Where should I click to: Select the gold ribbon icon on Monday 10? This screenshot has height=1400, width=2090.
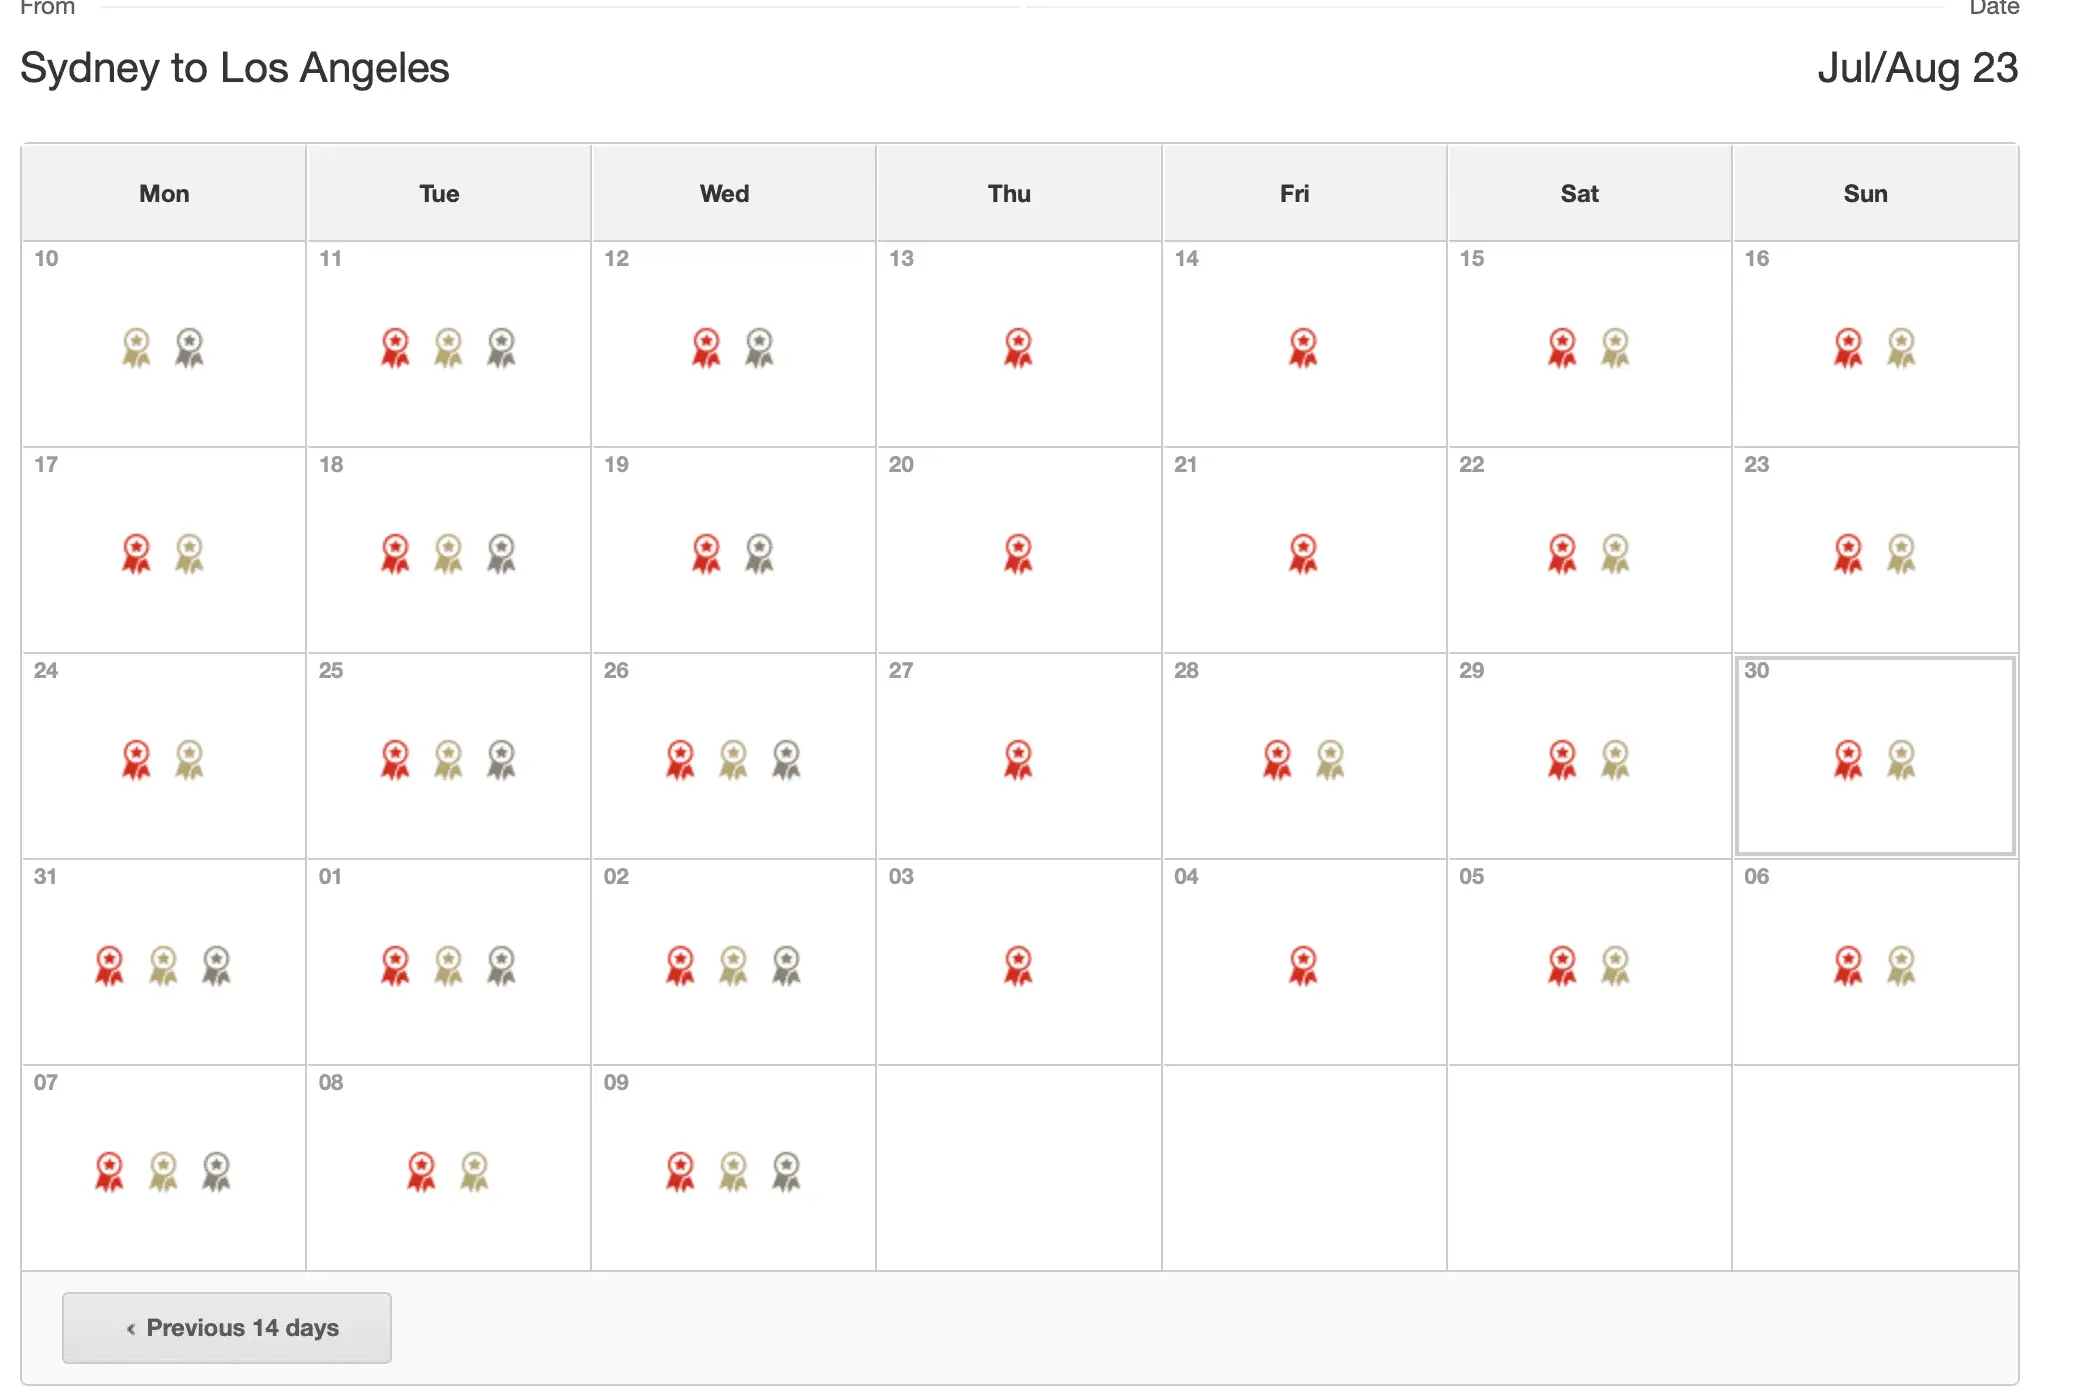pos(136,348)
